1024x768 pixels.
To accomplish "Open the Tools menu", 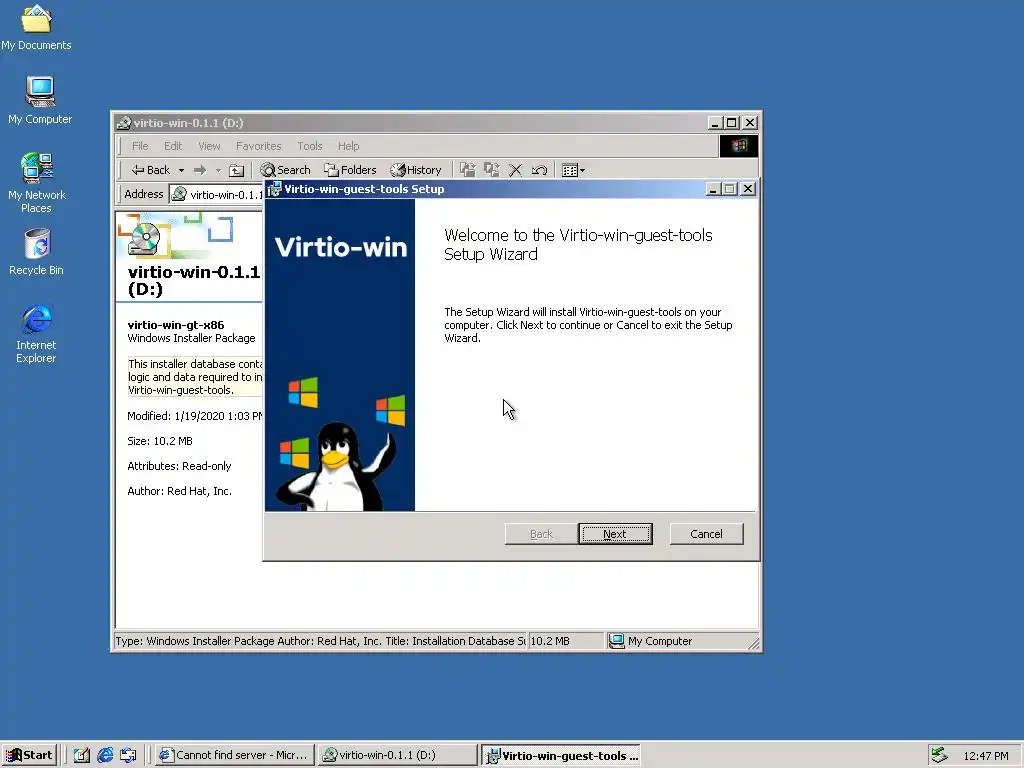I will [x=310, y=146].
